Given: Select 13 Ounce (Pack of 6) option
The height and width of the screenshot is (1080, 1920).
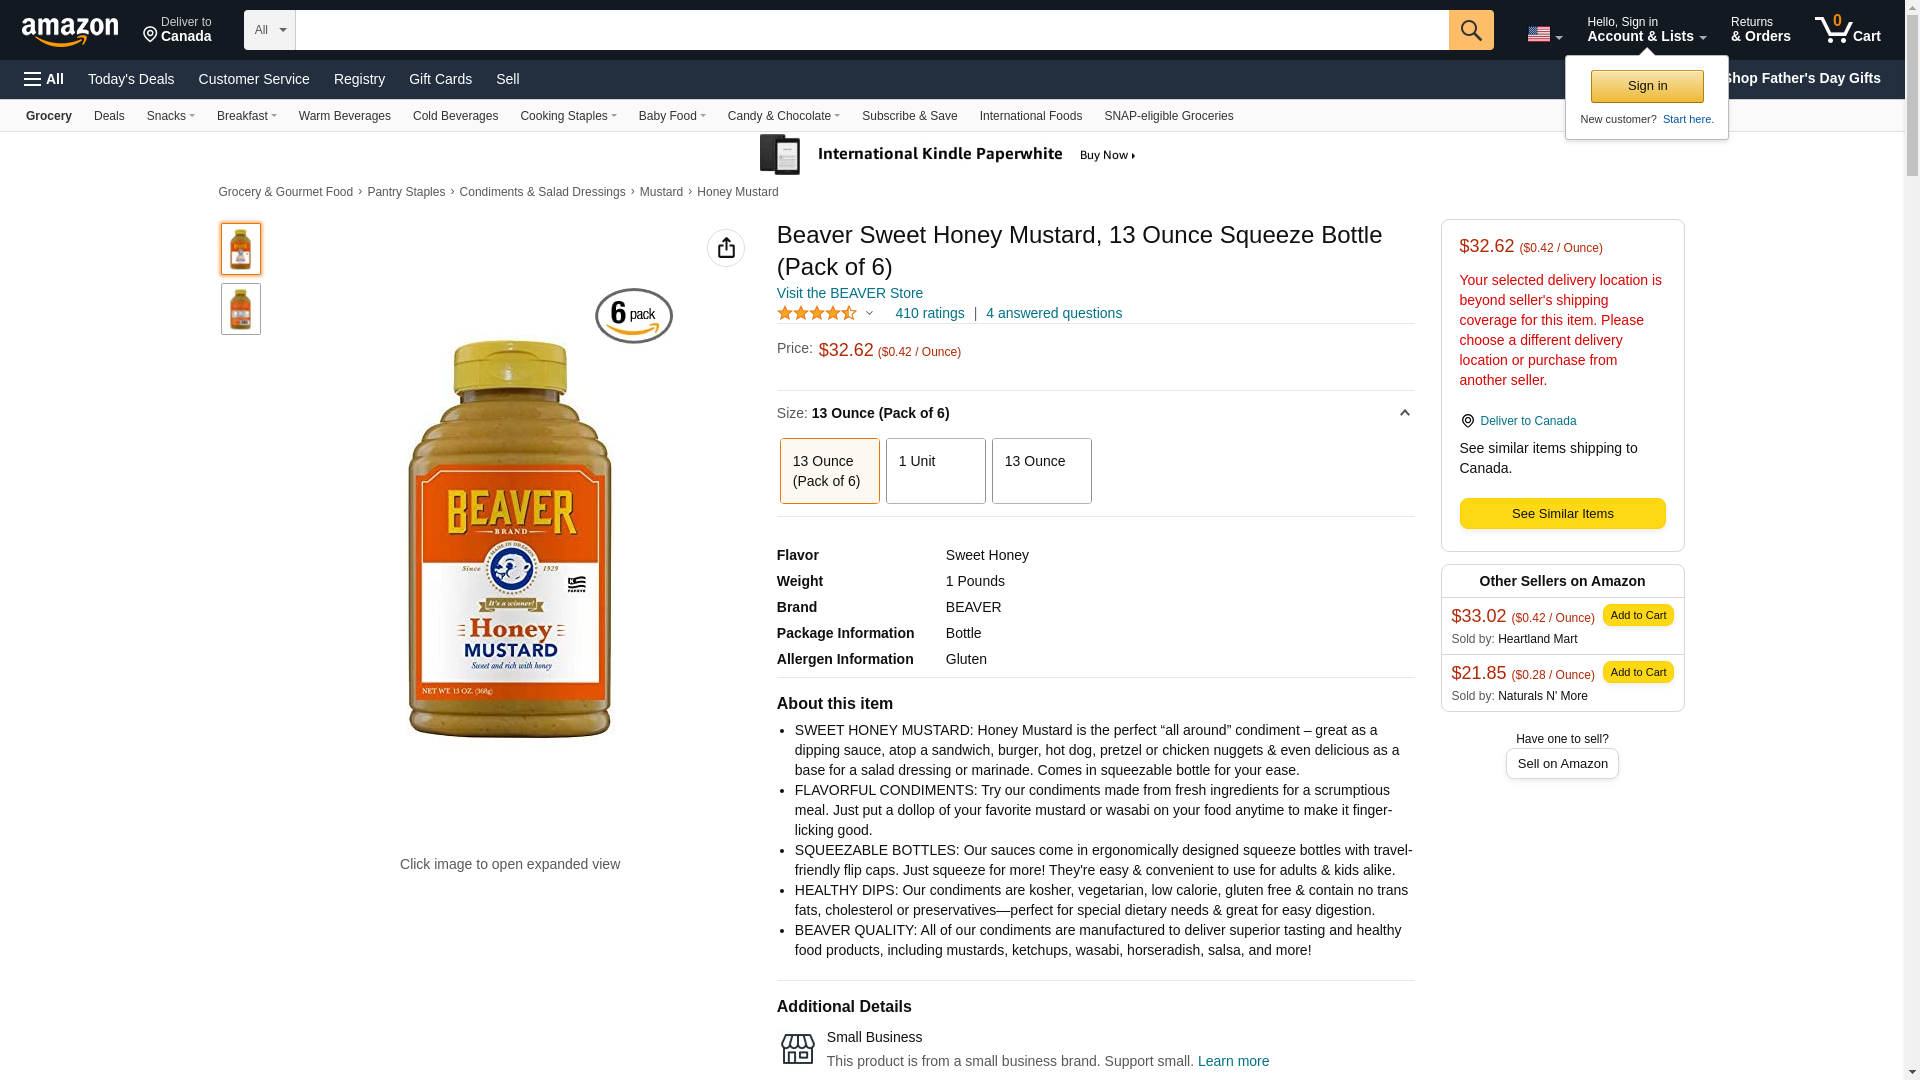Looking at the screenshot, I should pyautogui.click(x=830, y=471).
